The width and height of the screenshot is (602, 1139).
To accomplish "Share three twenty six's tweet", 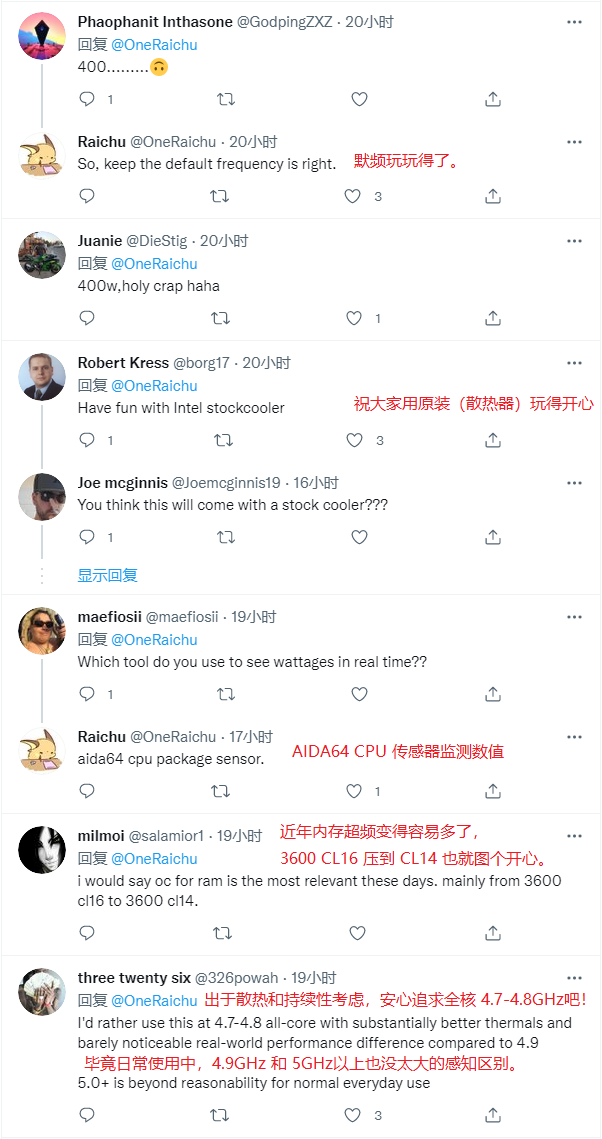I will pos(492,1114).
